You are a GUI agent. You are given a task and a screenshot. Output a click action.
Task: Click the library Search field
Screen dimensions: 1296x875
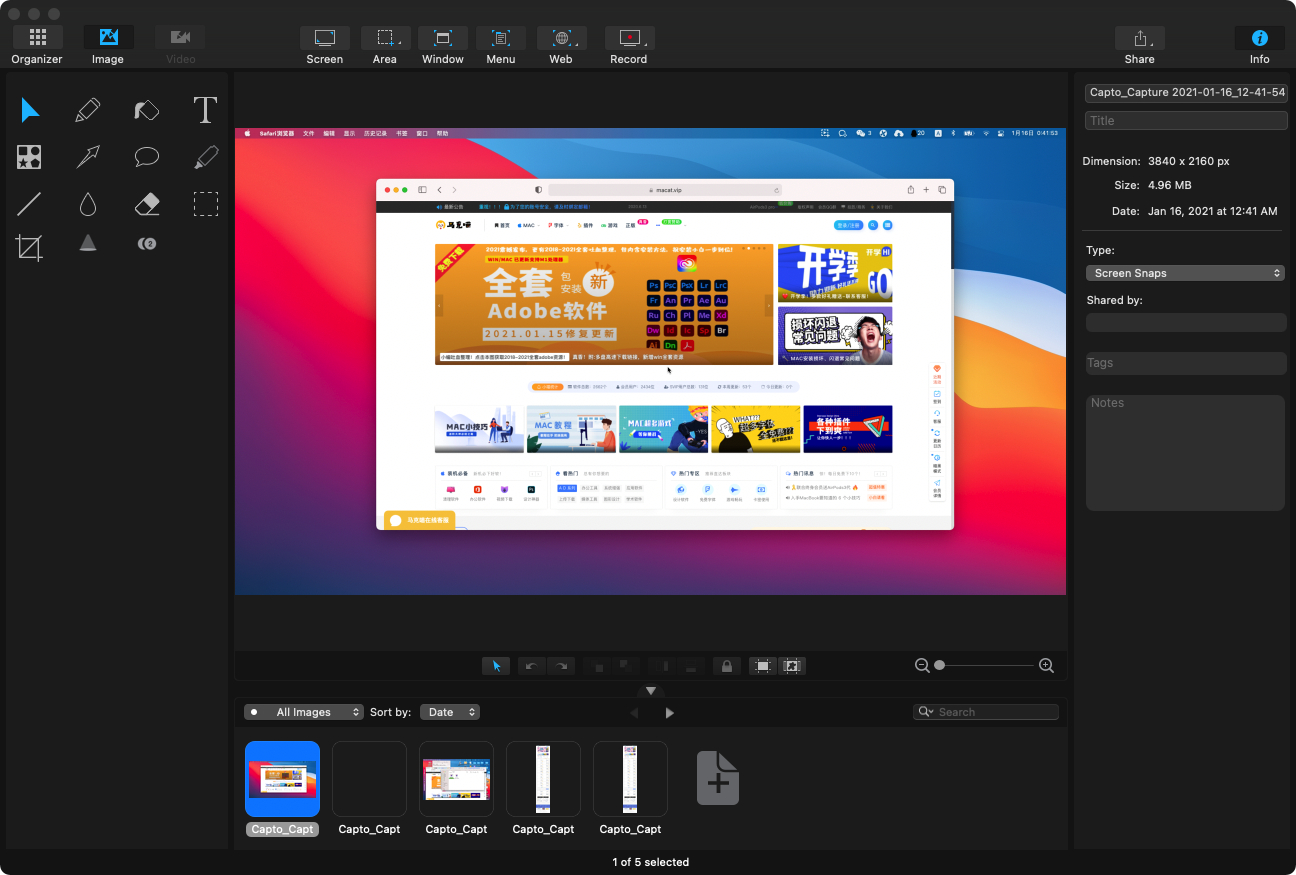click(x=986, y=712)
